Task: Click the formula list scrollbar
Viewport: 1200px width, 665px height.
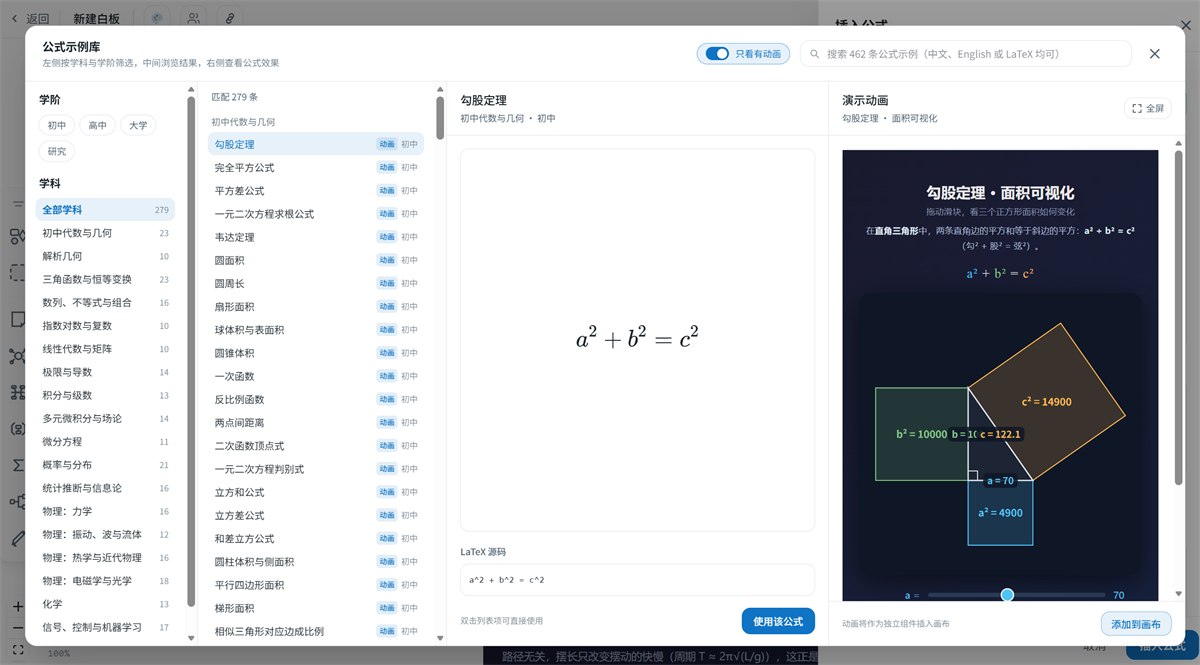Action: [440, 118]
